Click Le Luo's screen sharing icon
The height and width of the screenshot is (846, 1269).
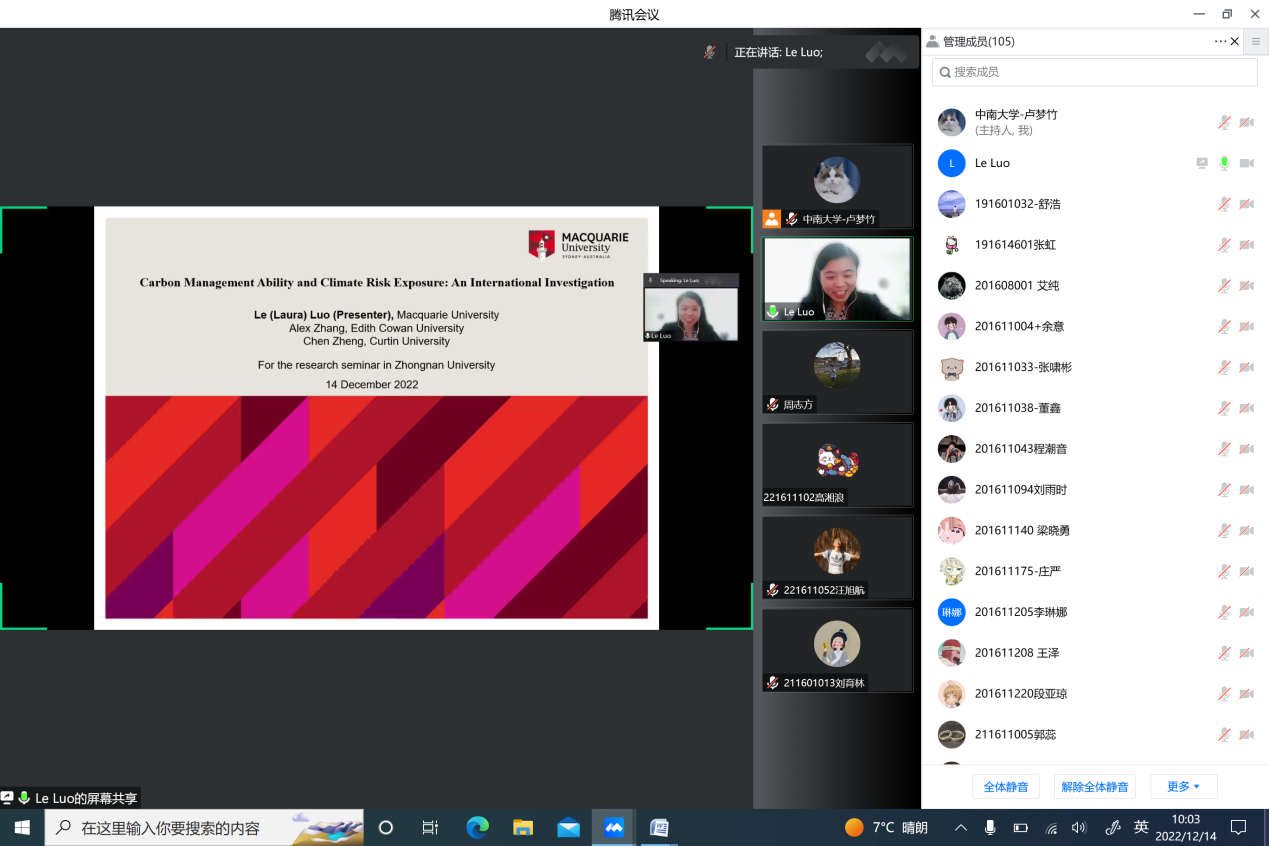point(1202,163)
